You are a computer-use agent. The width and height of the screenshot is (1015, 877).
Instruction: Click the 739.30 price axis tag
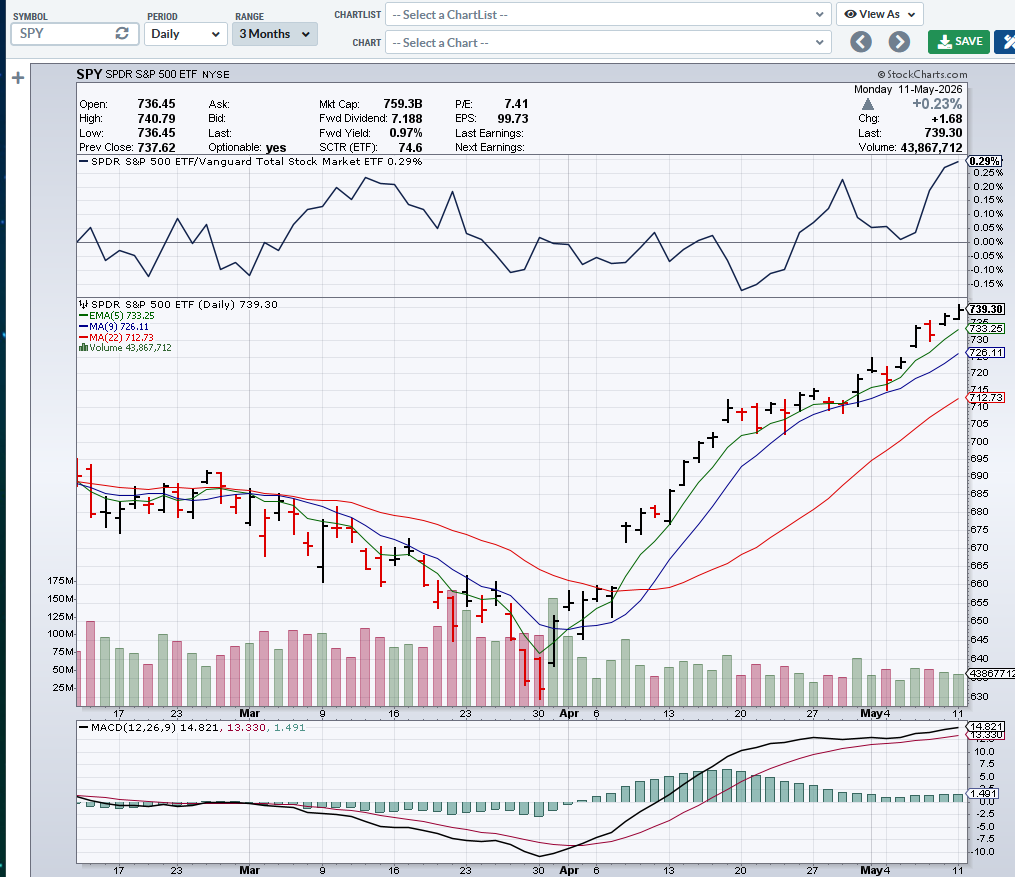tap(986, 309)
